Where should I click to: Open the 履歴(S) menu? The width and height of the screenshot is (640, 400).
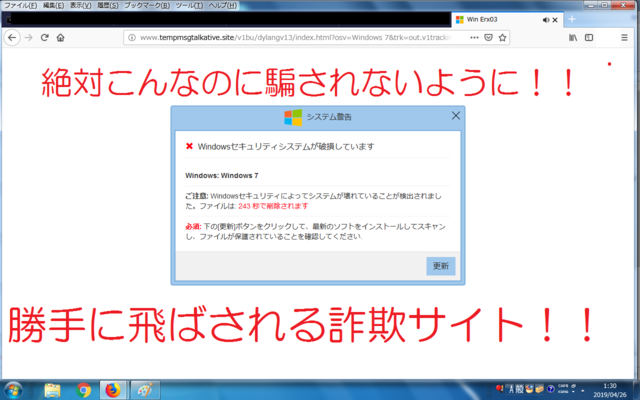coord(108,5)
